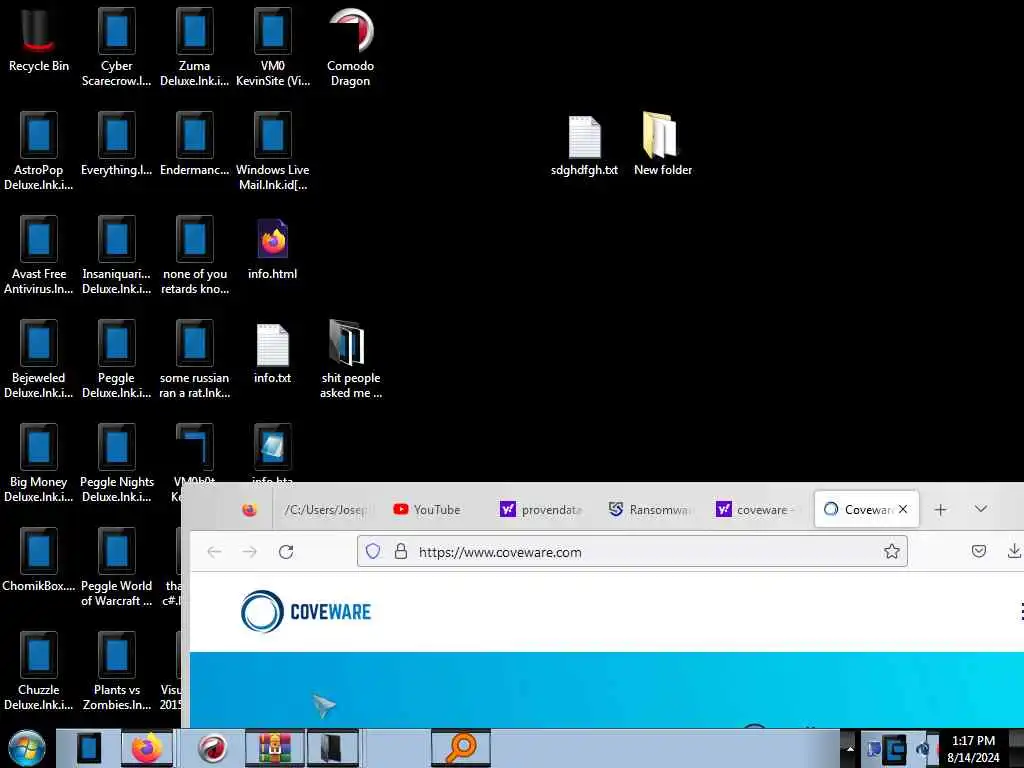Select Plants vs Zombies desktop icon
Image resolution: width=1024 pixels, height=768 pixels.
point(116,670)
